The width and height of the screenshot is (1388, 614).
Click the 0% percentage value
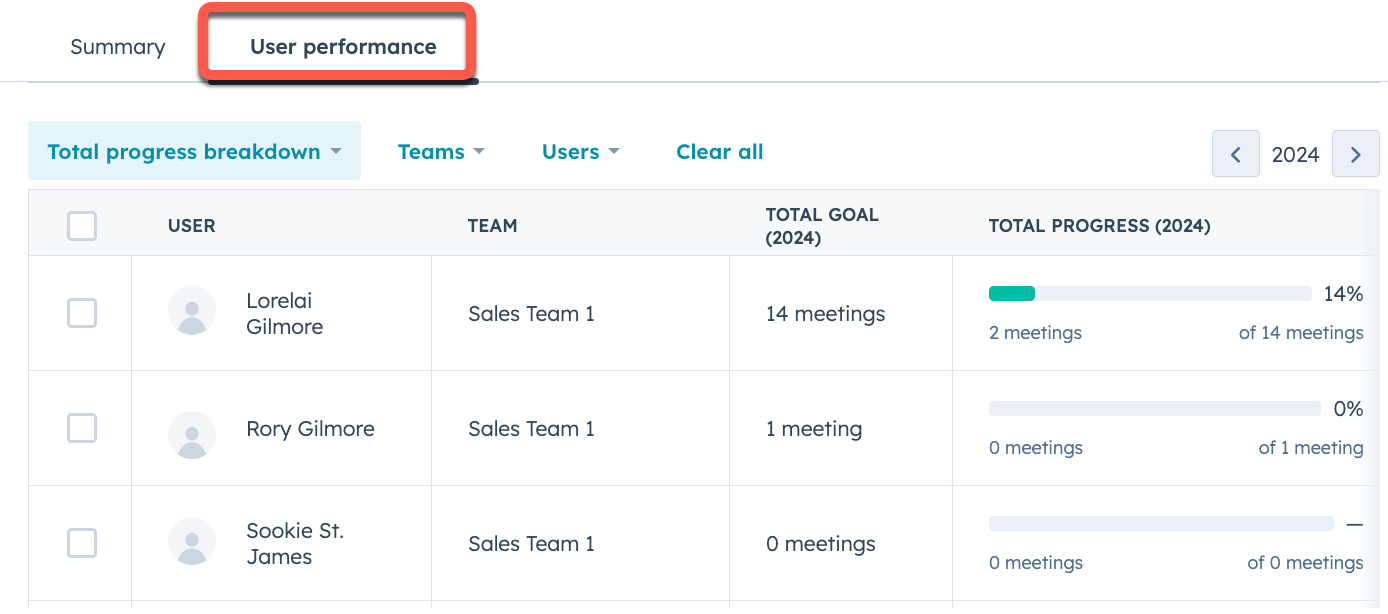pyautogui.click(x=1349, y=409)
